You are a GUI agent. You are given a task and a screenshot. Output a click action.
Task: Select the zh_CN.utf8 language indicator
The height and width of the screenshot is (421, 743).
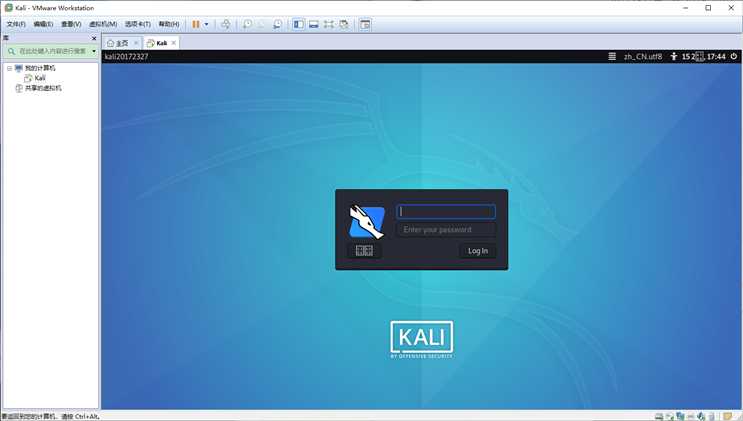[x=643, y=56]
